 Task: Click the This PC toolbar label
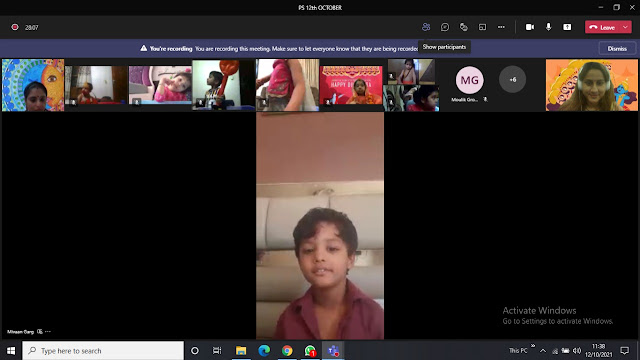[x=518, y=351]
